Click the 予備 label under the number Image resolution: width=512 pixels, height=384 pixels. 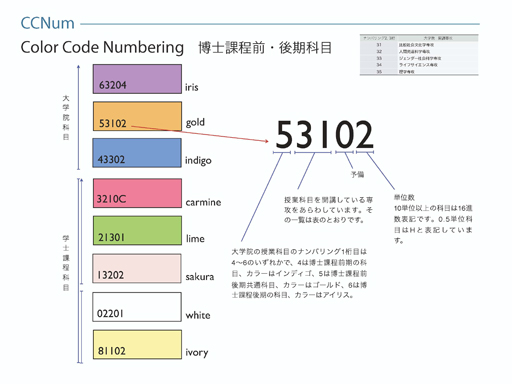pos(357,174)
